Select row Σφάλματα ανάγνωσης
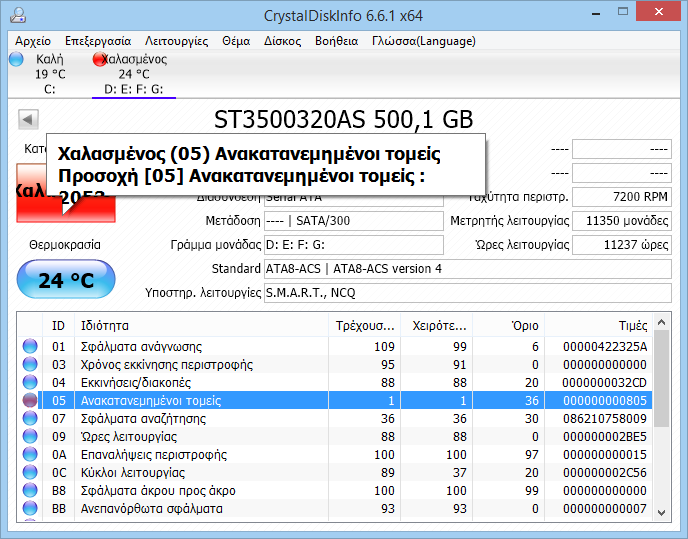The width and height of the screenshot is (688, 539). (x=335, y=346)
